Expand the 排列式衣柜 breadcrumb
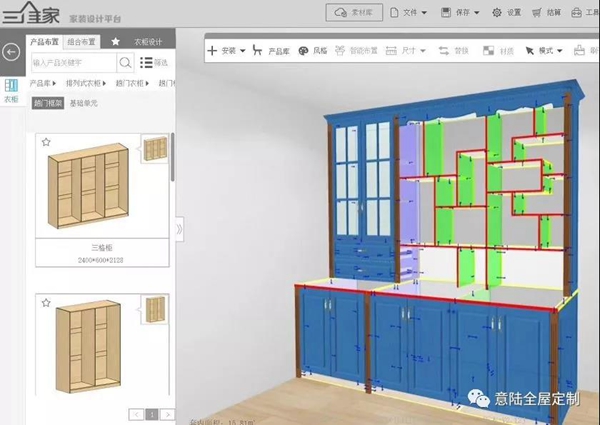The image size is (600, 425). [x=86, y=83]
